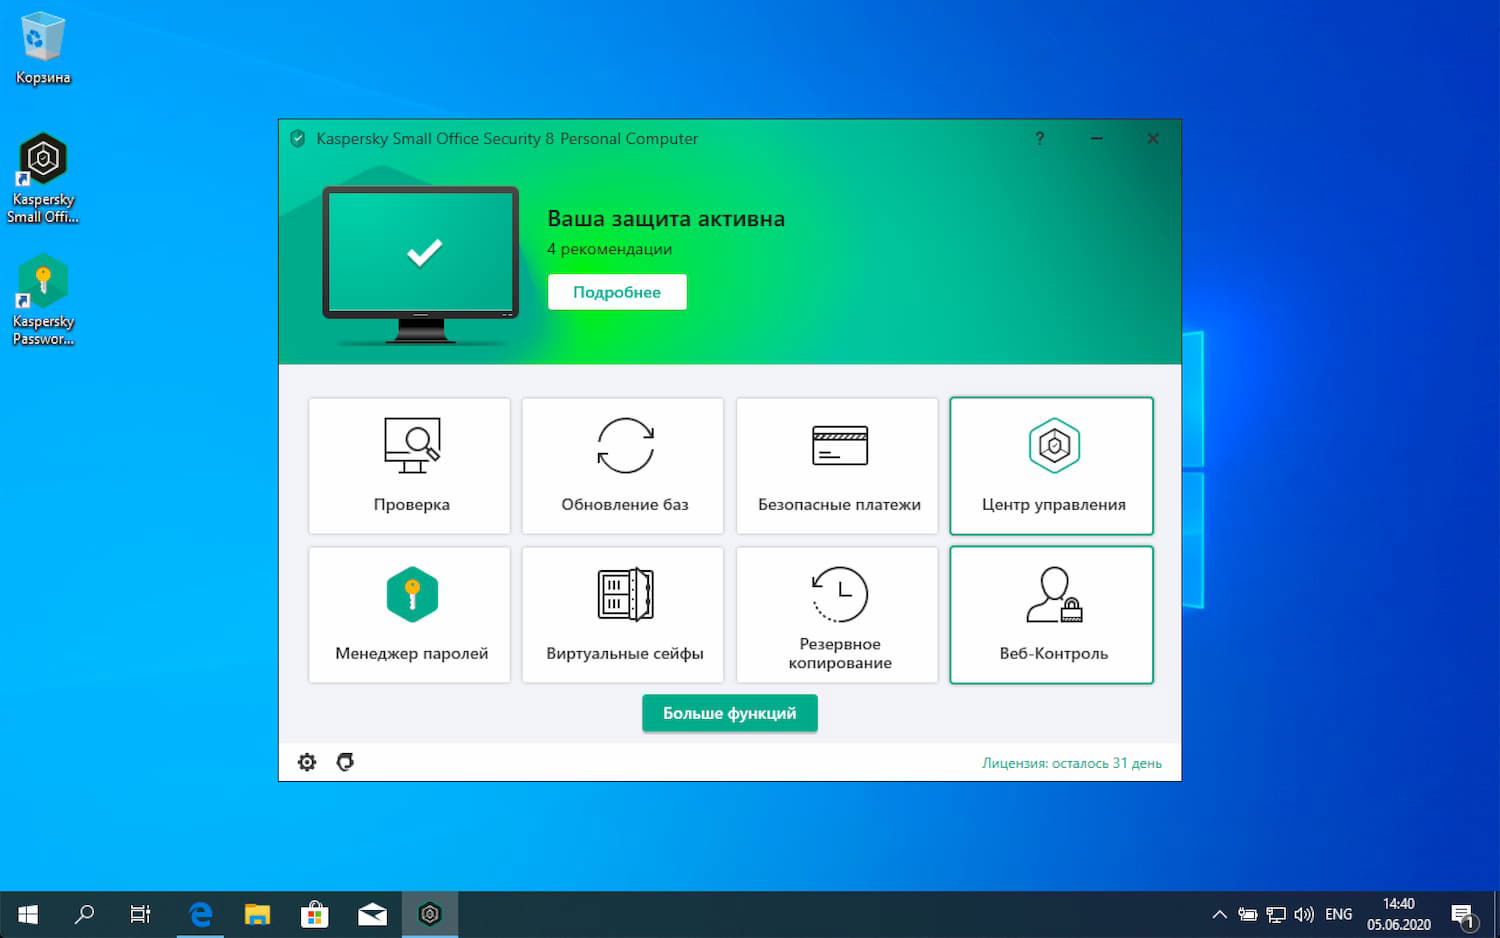Click the Подробнее button for recommendations
Screen dimensions: 1500x938
pos(617,291)
